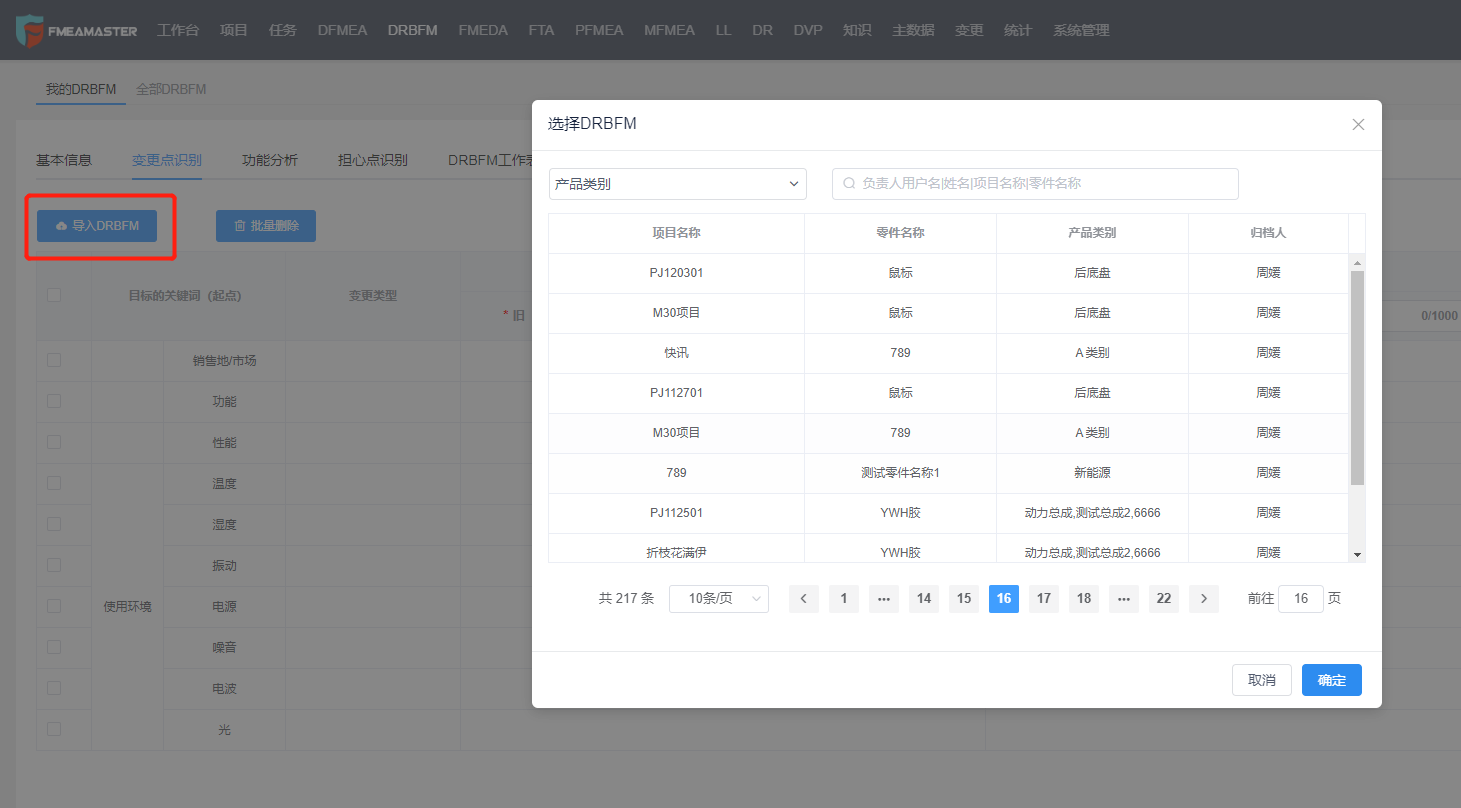Click the FMEAMASTER logo icon

pos(30,30)
